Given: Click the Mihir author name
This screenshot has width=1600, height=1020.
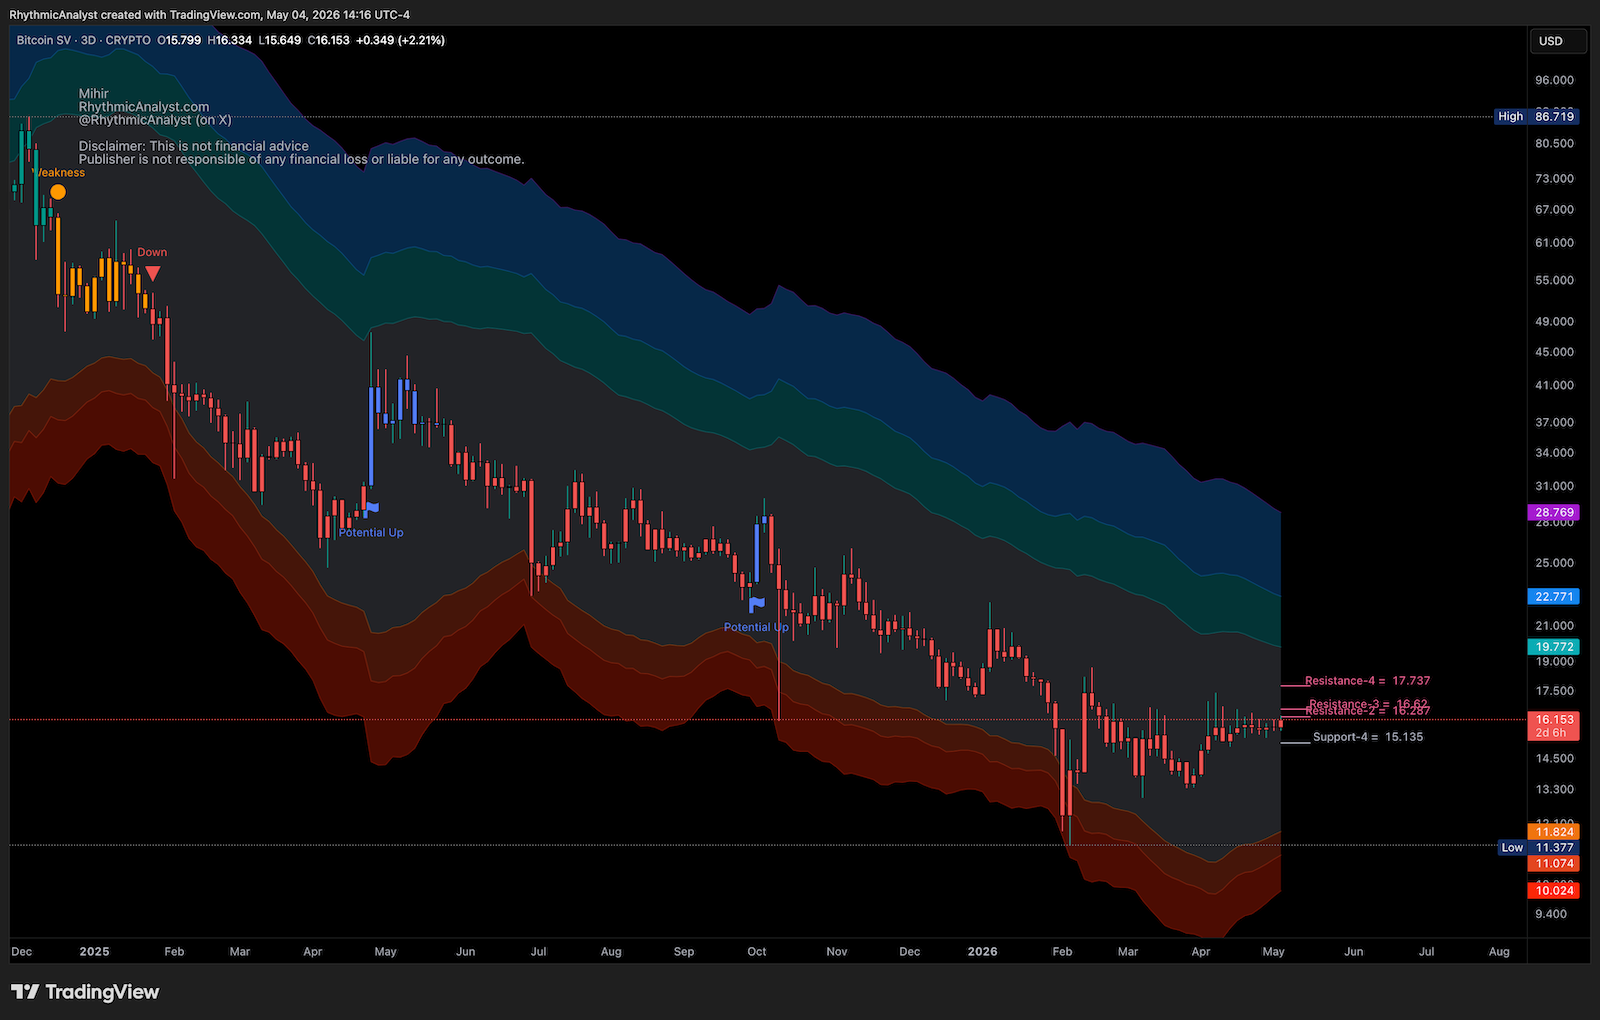Looking at the screenshot, I should coord(94,94).
